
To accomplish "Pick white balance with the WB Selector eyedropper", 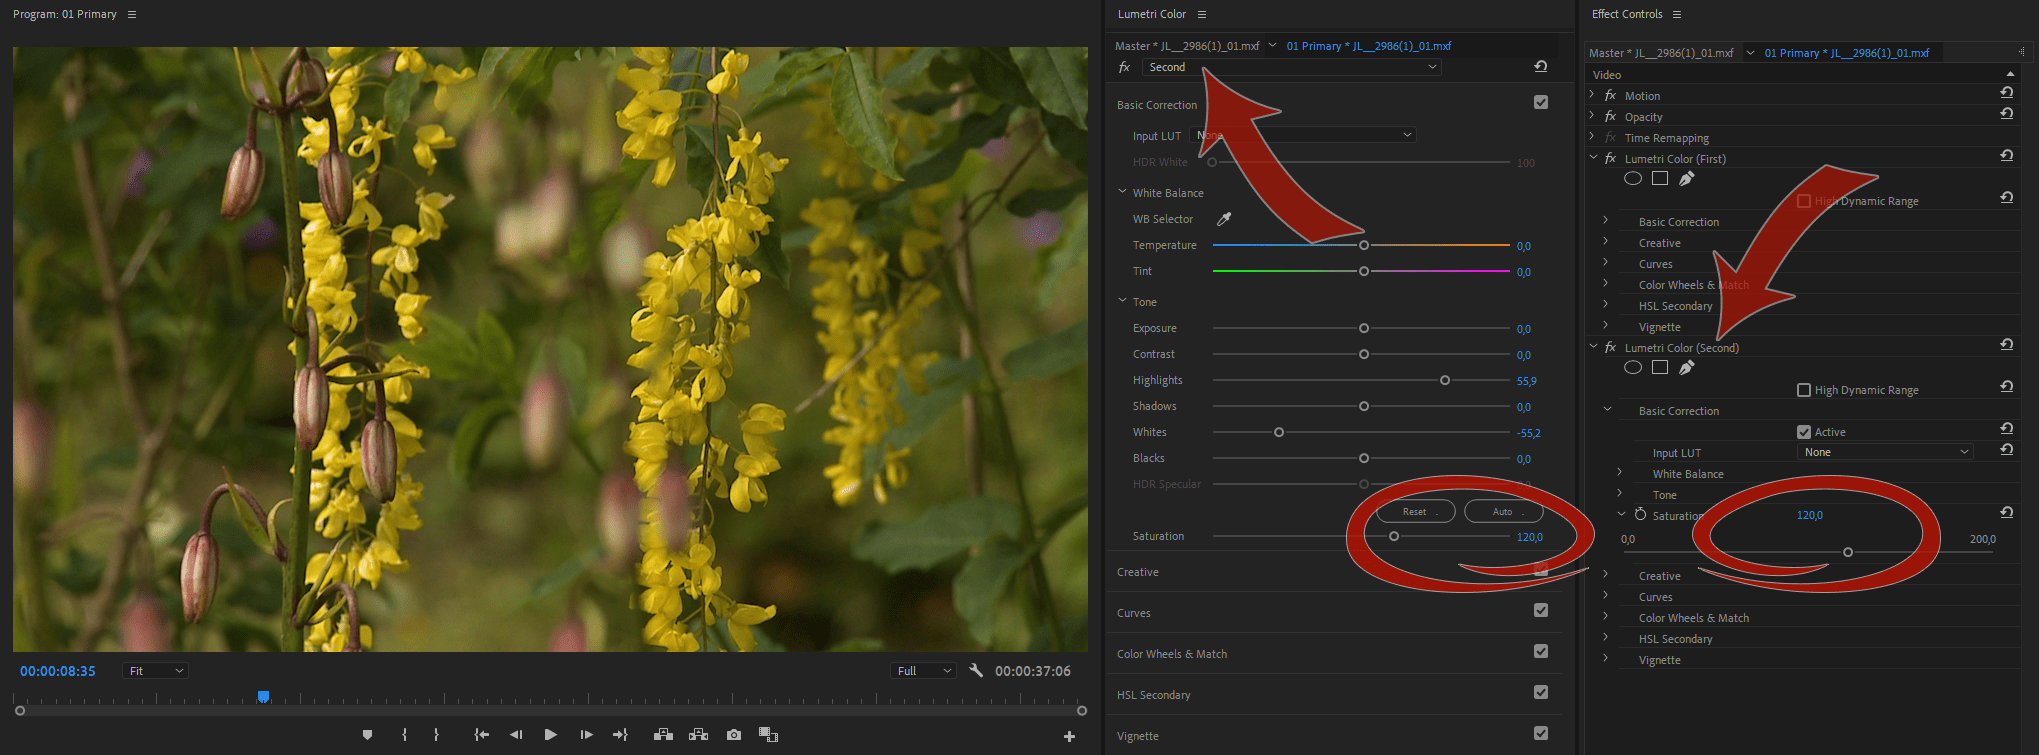I will pos(1224,219).
